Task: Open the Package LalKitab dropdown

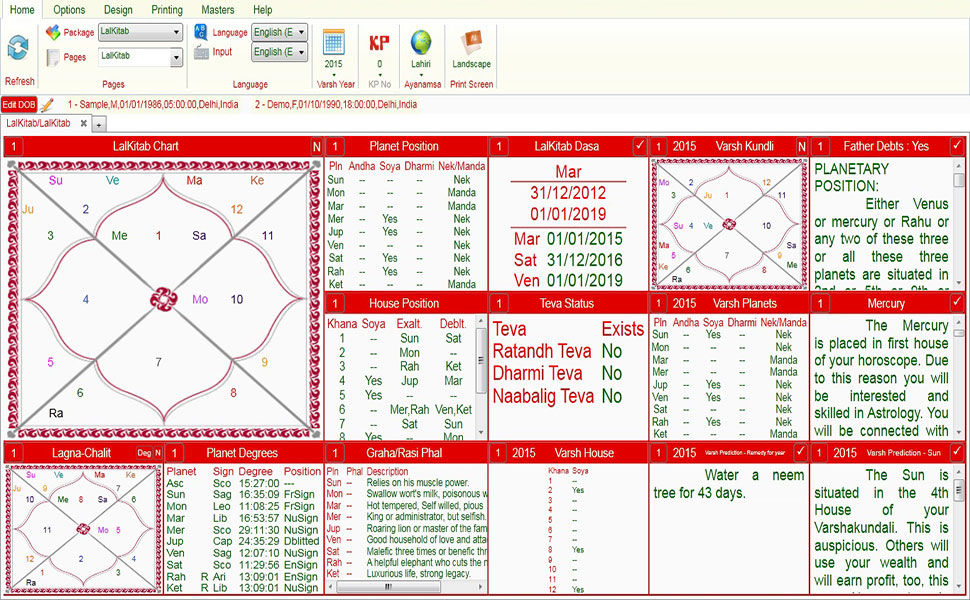Action: [140, 32]
